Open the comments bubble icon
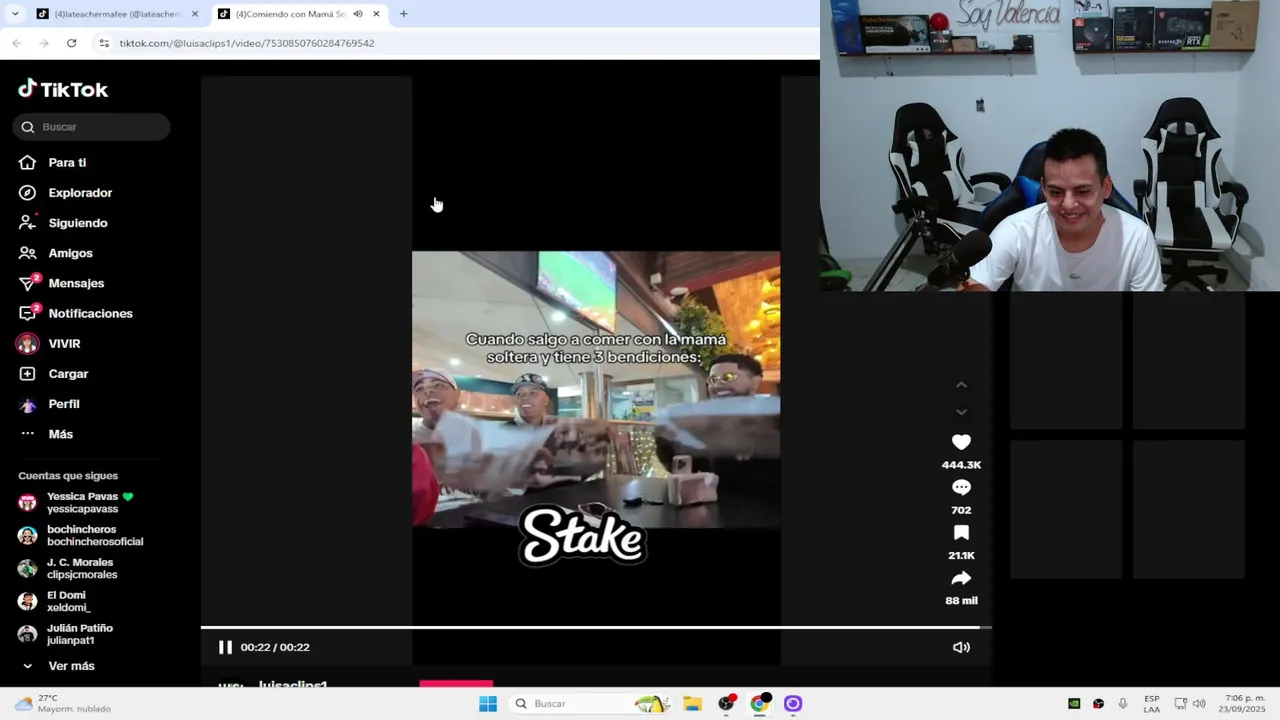The height and width of the screenshot is (720, 1280). (x=961, y=487)
